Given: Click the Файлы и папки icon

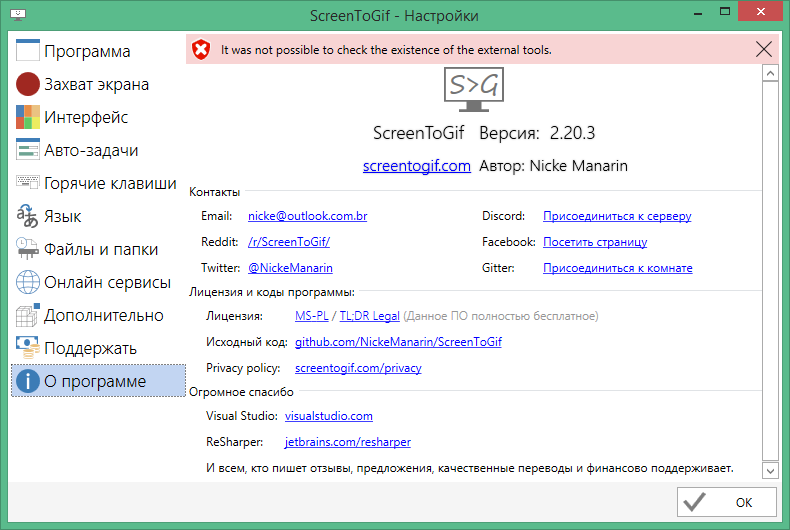Looking at the screenshot, I should 28,249.
